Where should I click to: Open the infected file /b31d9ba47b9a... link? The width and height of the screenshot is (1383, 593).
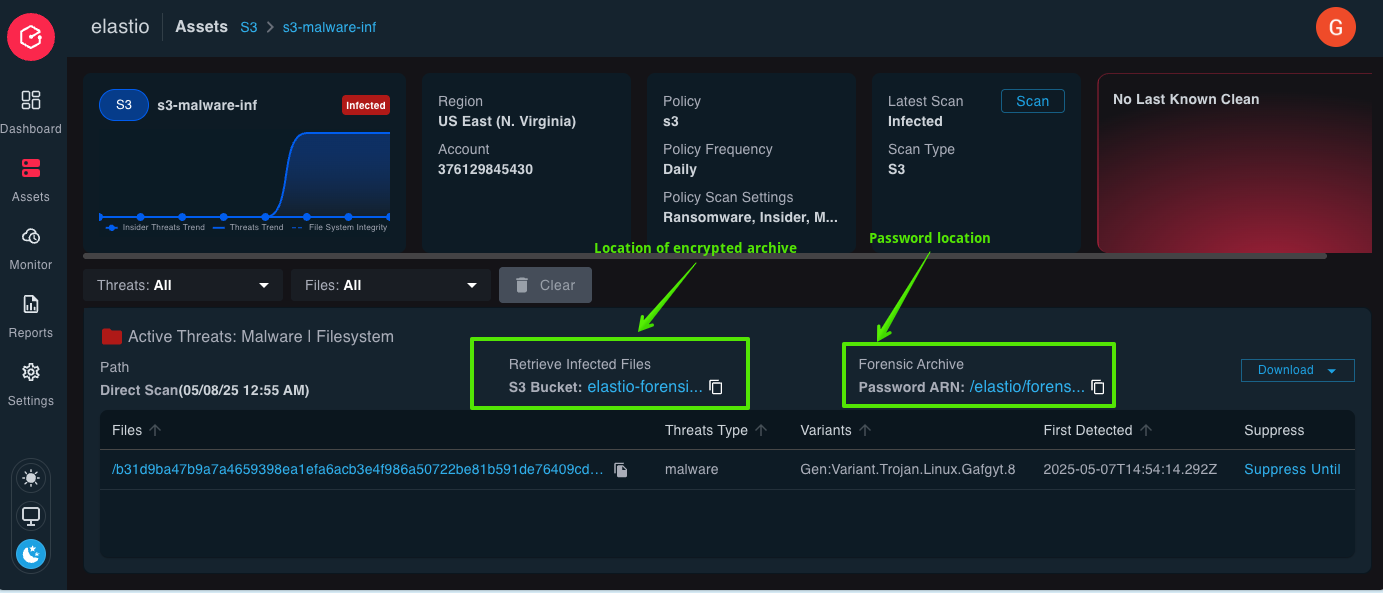pyautogui.click(x=358, y=470)
